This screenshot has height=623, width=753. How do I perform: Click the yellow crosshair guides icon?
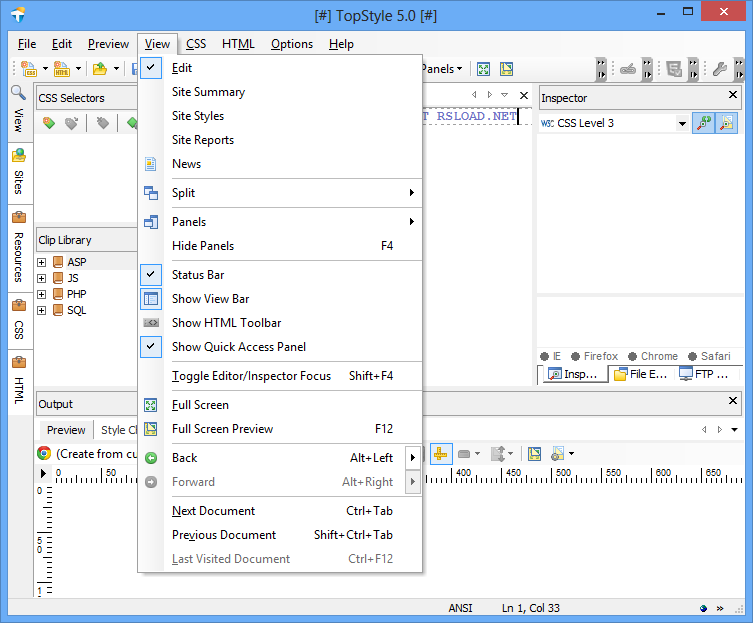click(x=440, y=453)
